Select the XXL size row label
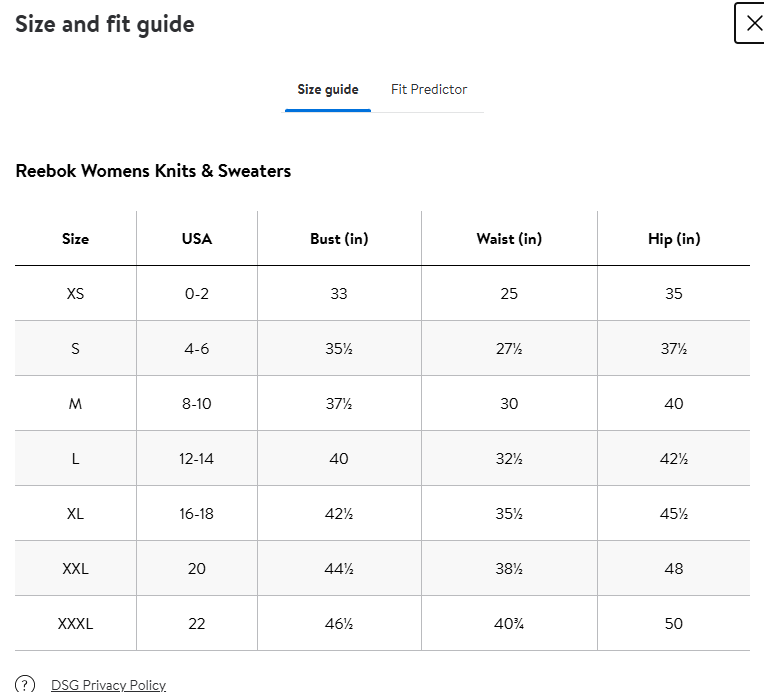Screen dimensions: 764x692 point(75,569)
